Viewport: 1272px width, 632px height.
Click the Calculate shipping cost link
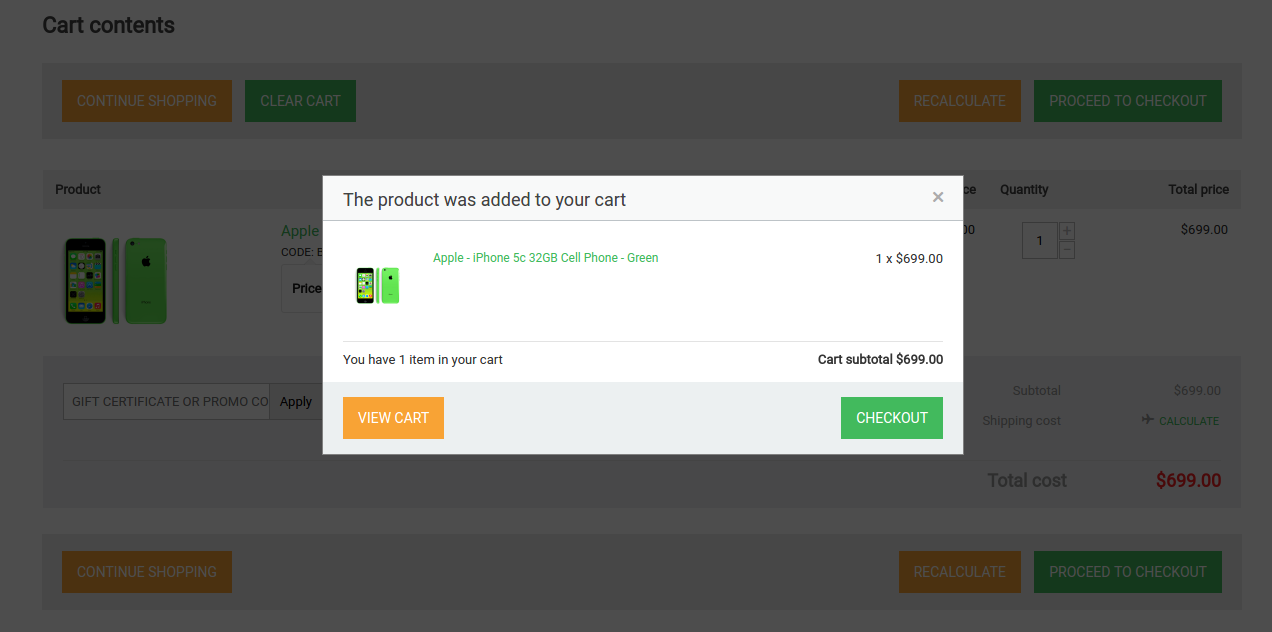[1189, 421]
